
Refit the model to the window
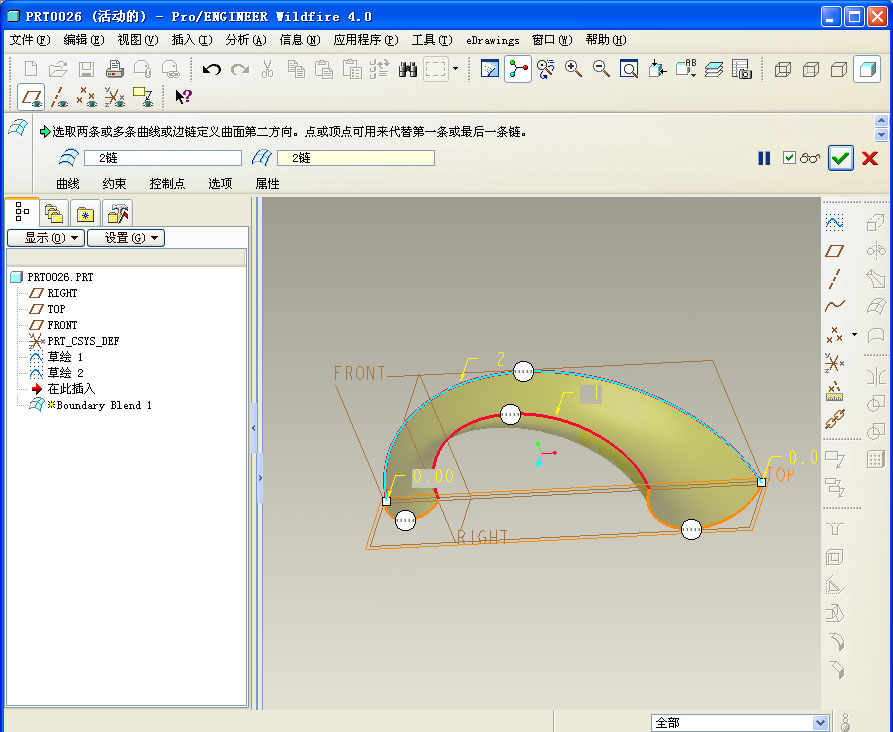[629, 69]
